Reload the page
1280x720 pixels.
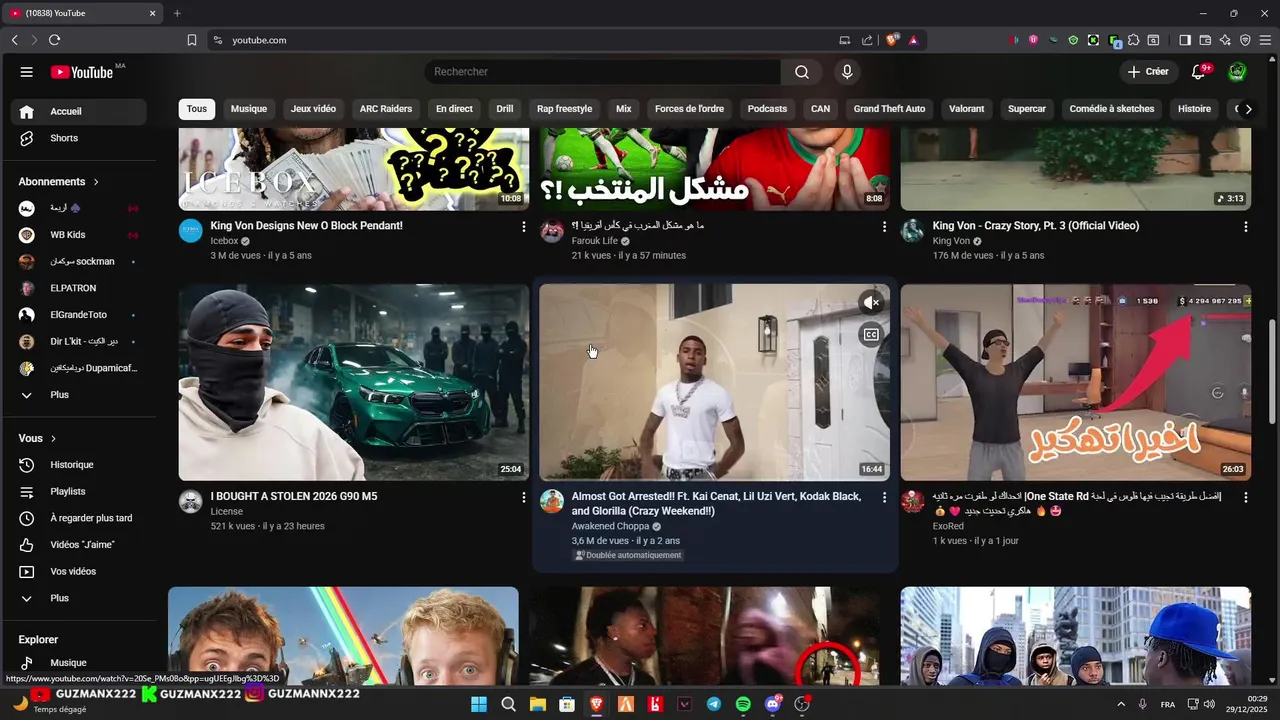tap(54, 40)
